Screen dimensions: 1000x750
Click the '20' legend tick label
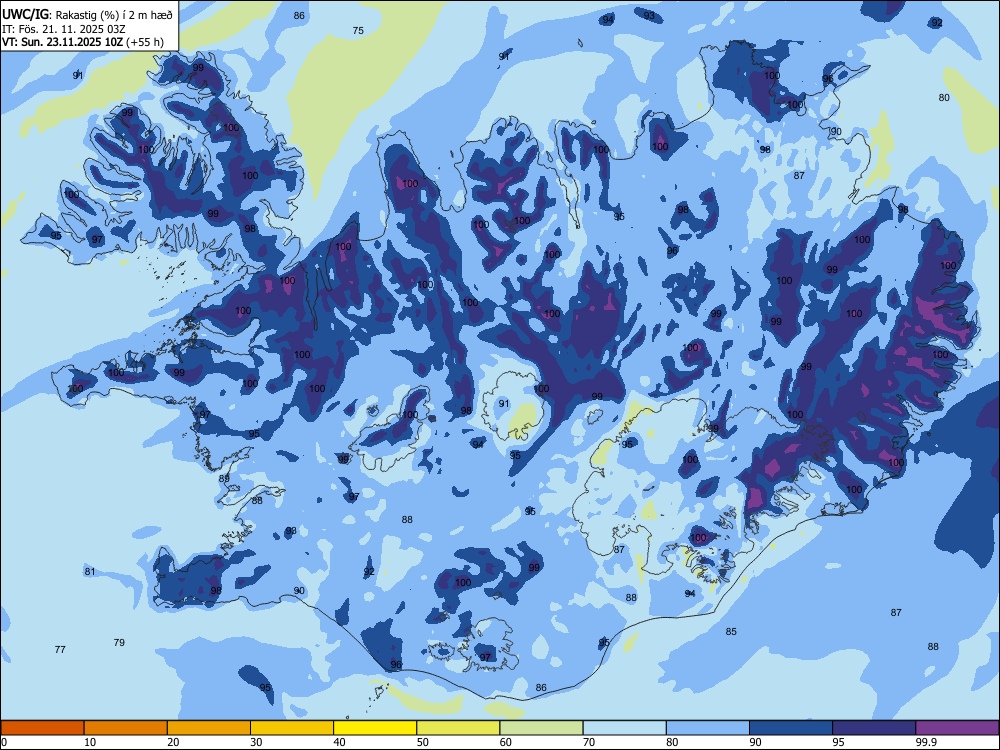[173, 742]
